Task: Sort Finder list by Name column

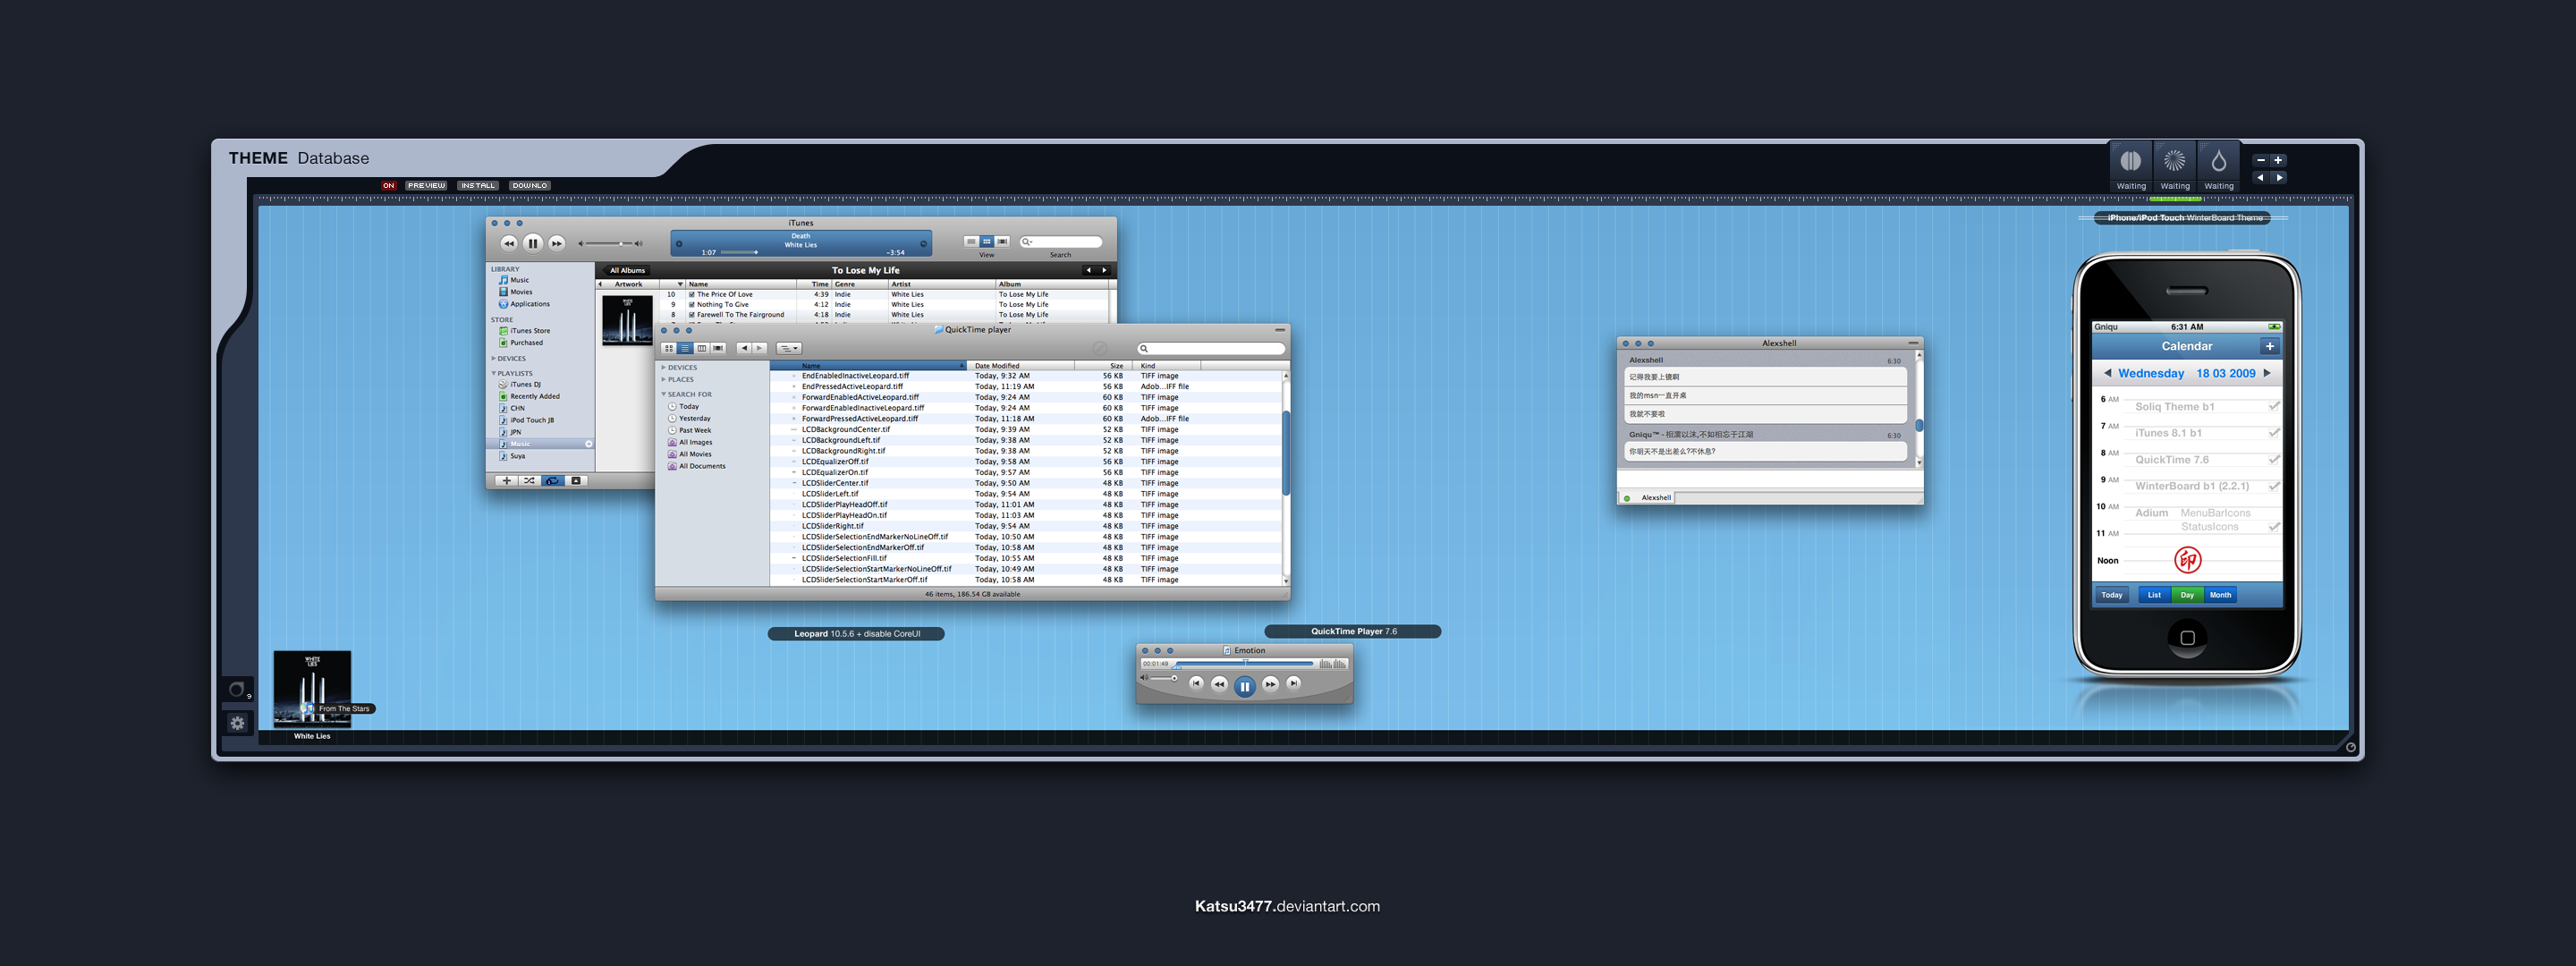Action: (x=868, y=366)
